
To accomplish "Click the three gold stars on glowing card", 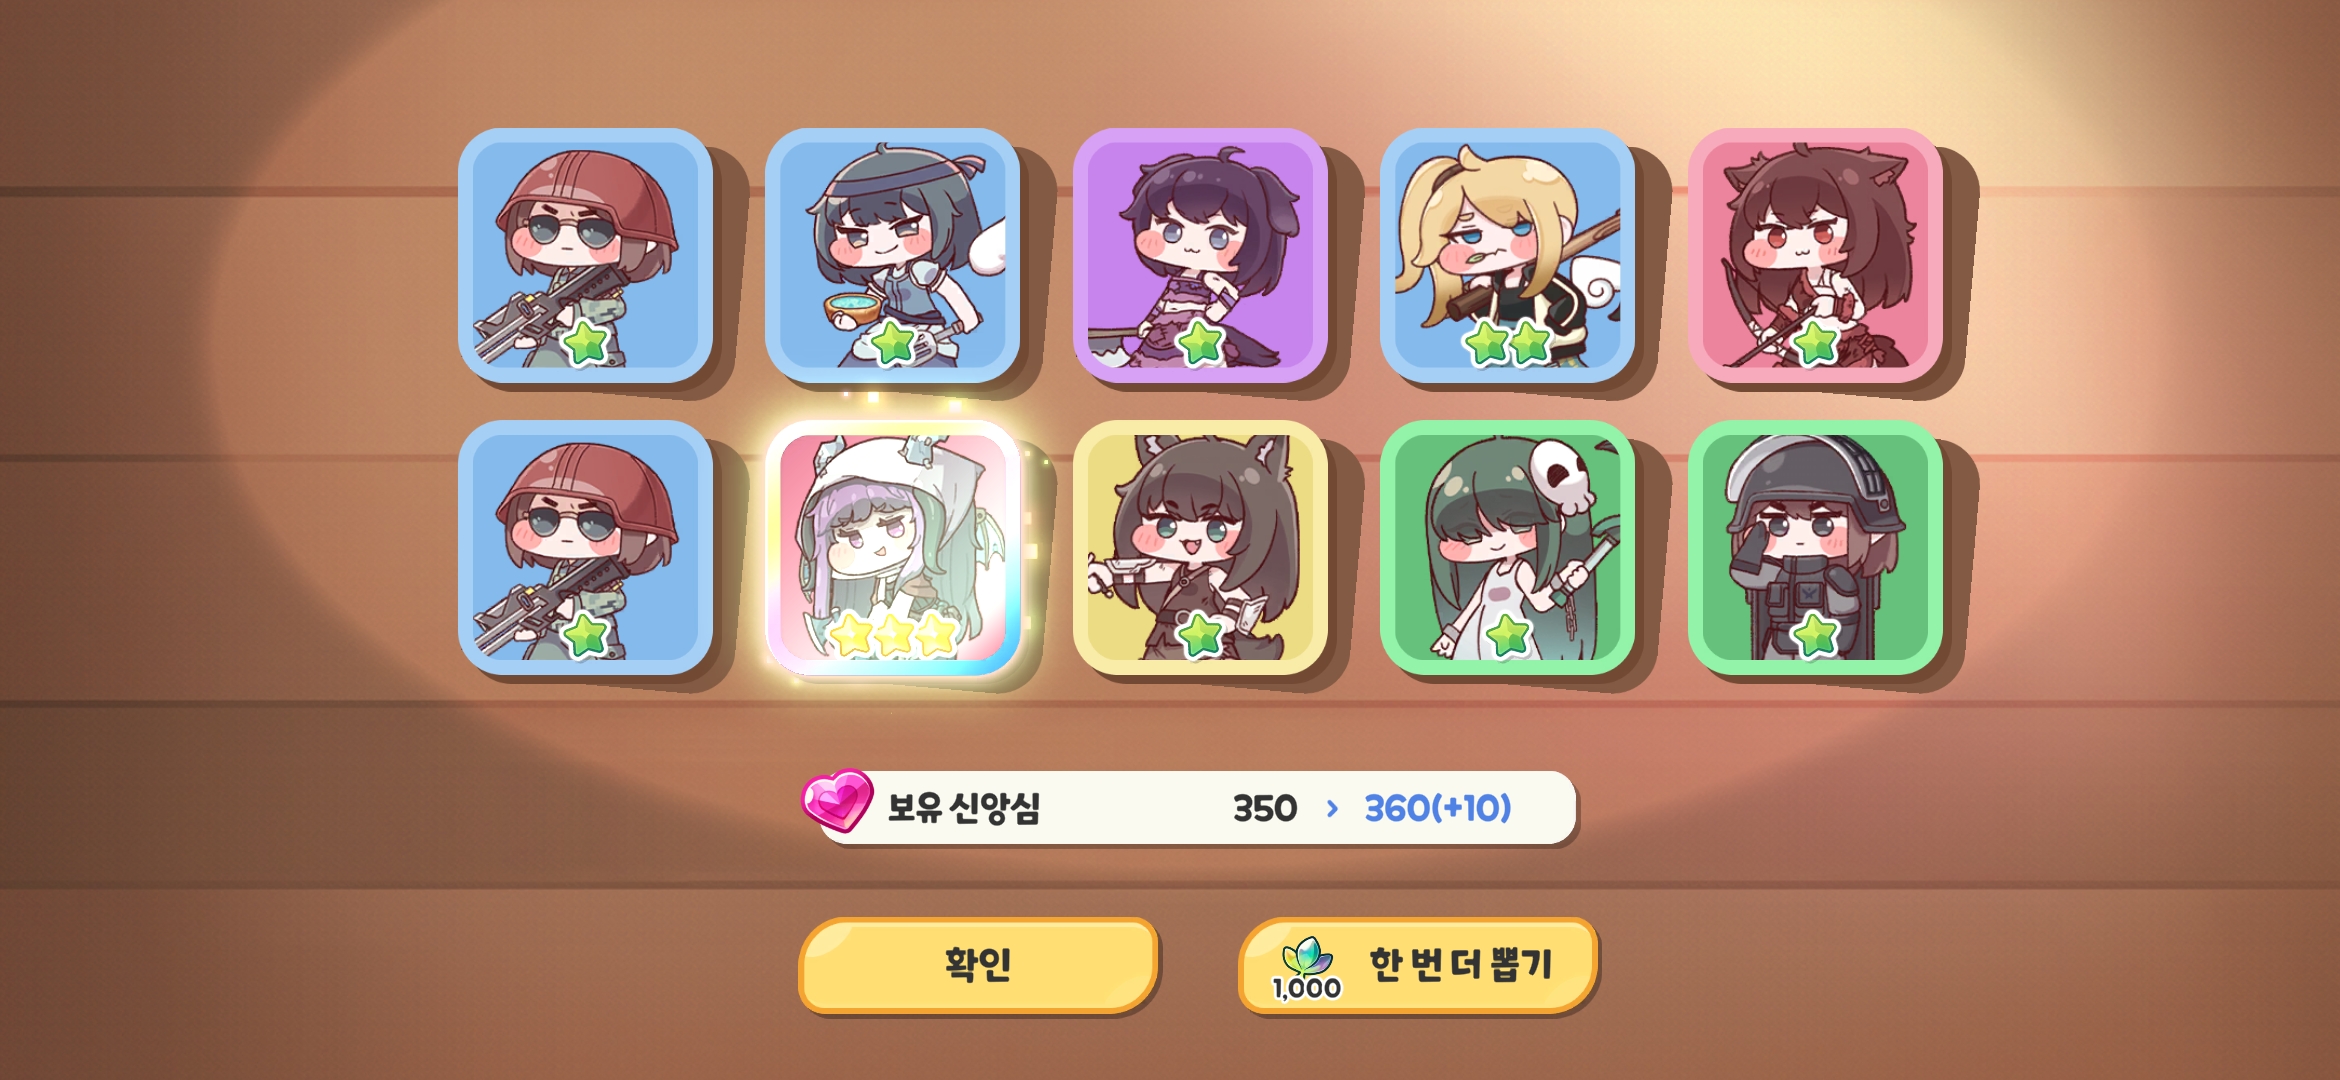I will [893, 634].
